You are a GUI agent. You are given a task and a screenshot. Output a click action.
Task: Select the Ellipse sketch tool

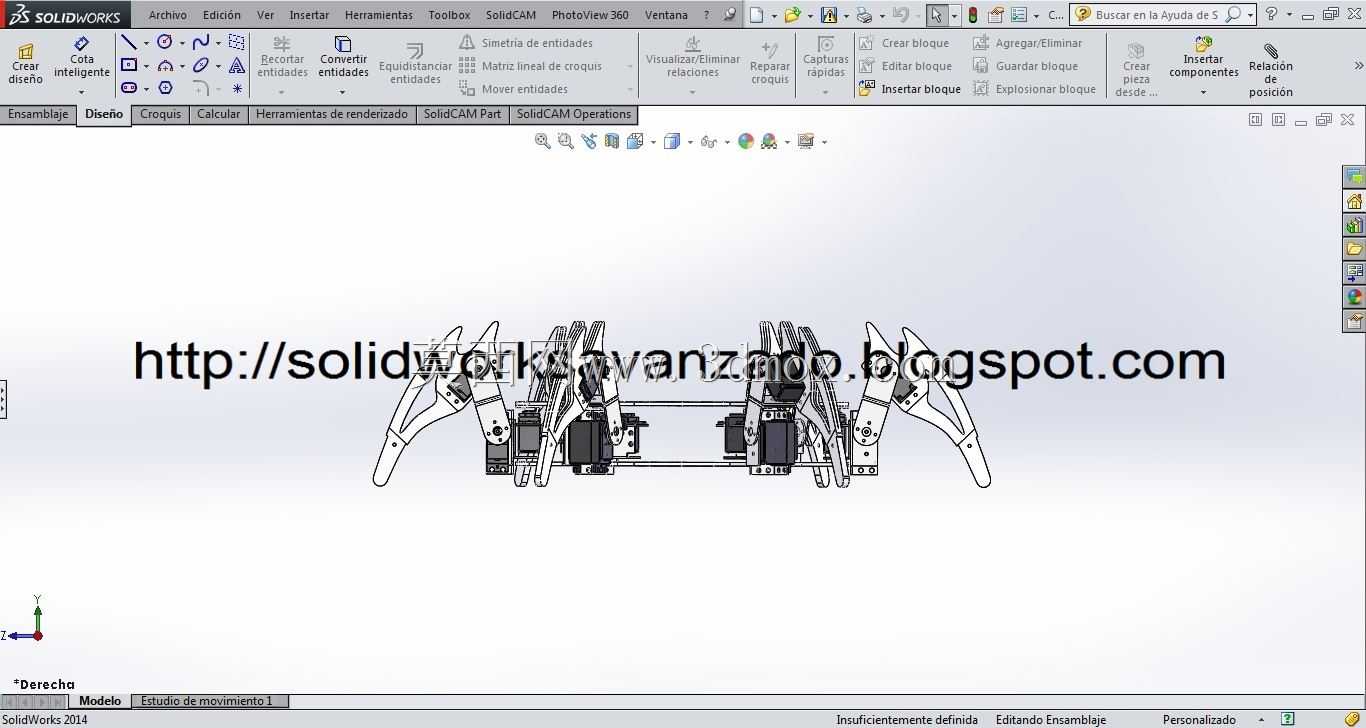point(201,66)
